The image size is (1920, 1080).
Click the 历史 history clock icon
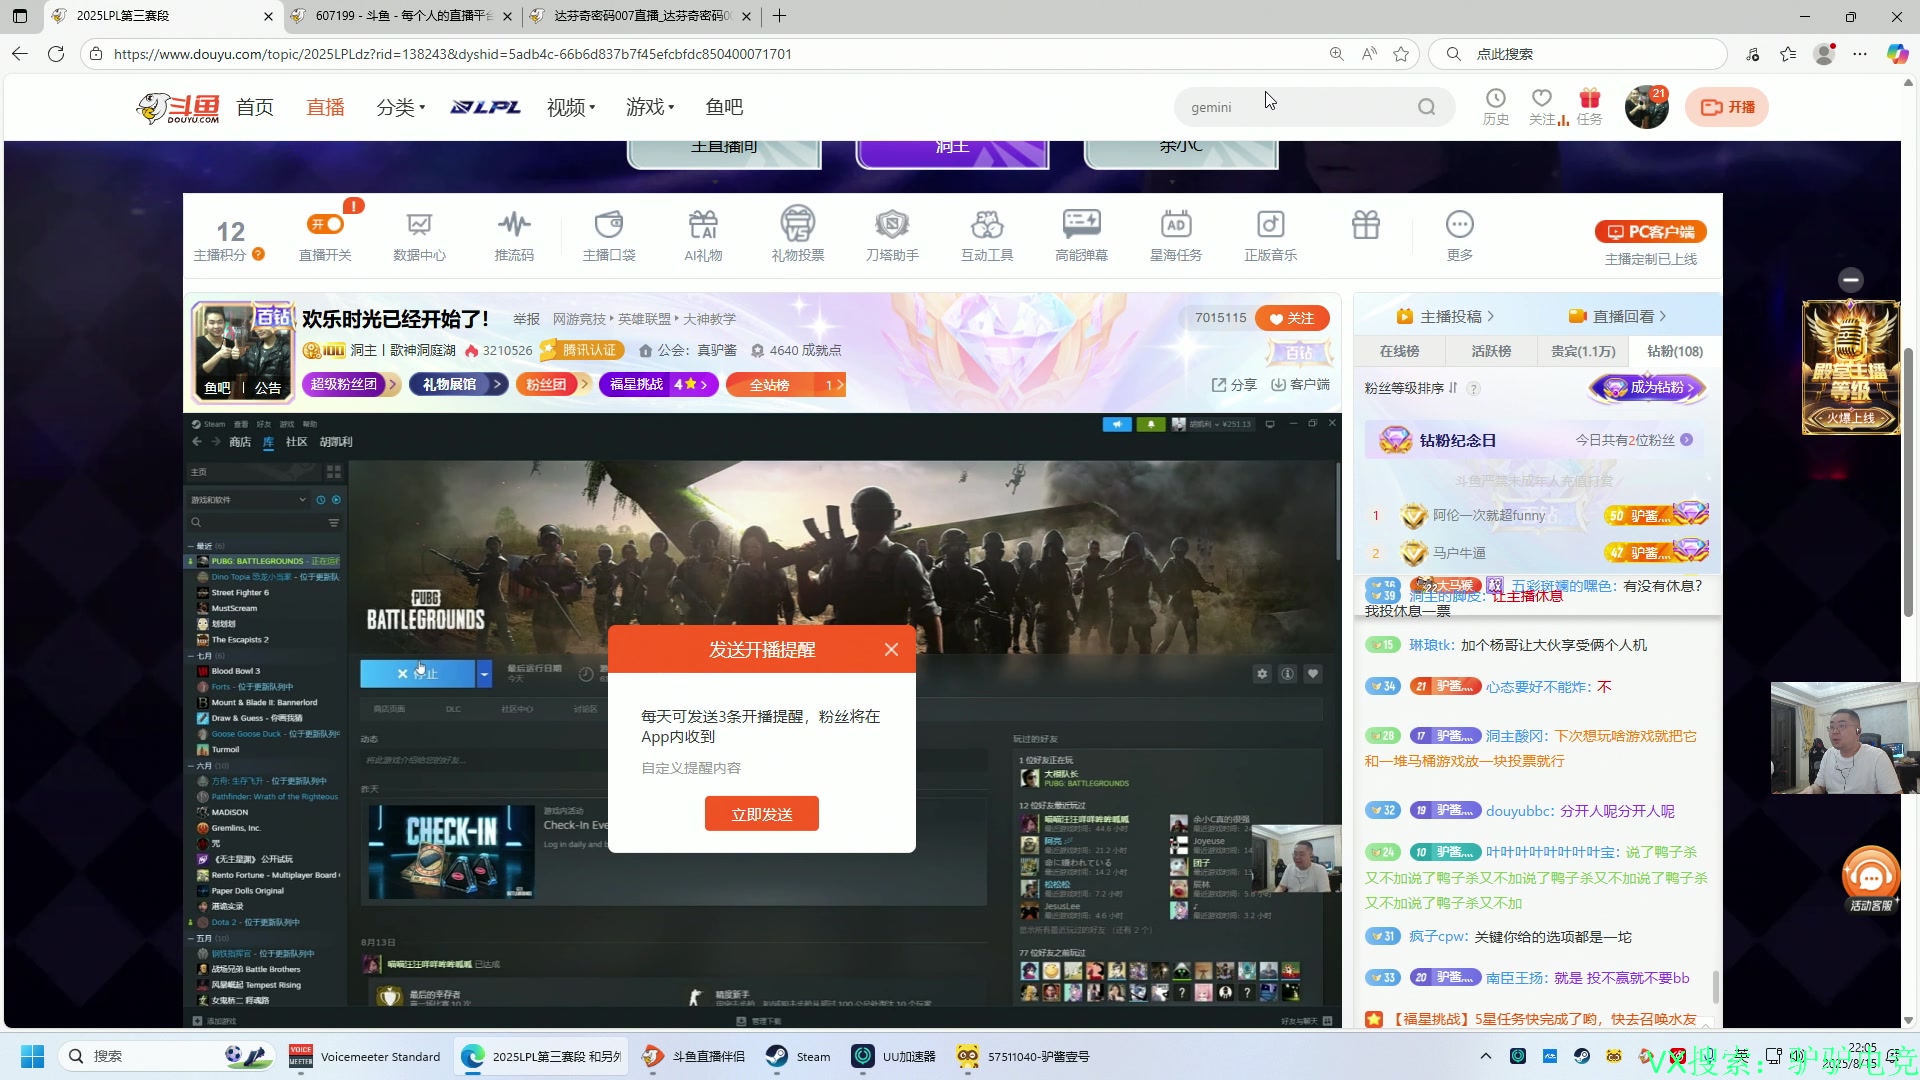(1496, 98)
